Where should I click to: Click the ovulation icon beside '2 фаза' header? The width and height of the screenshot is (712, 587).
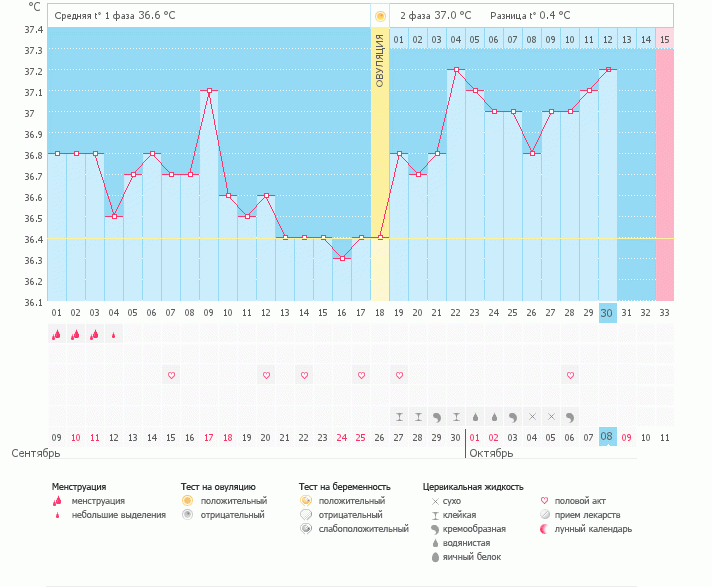(380, 16)
